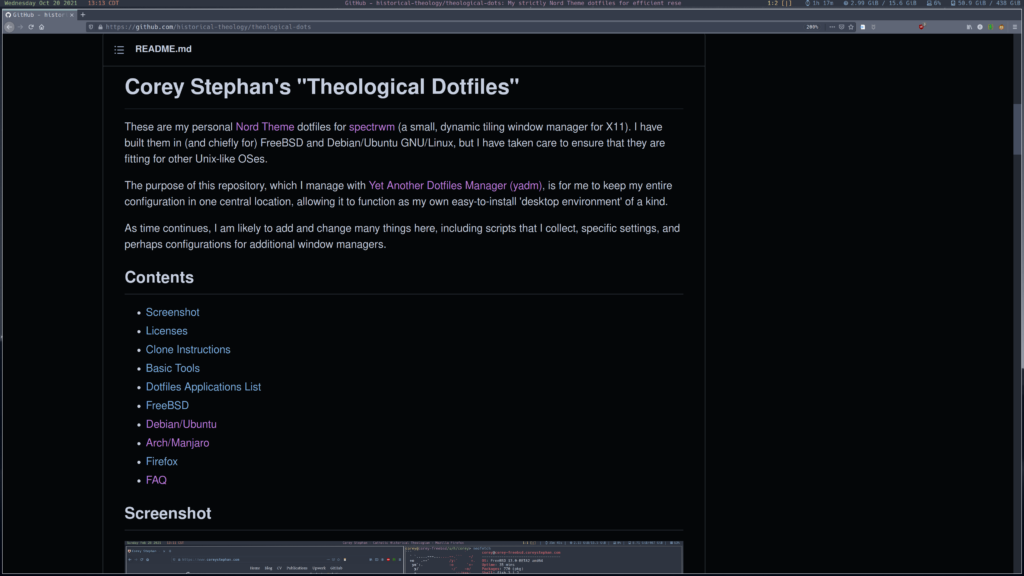Click the padlock site security icon
The width and height of the screenshot is (1024, 576).
pos(100,27)
